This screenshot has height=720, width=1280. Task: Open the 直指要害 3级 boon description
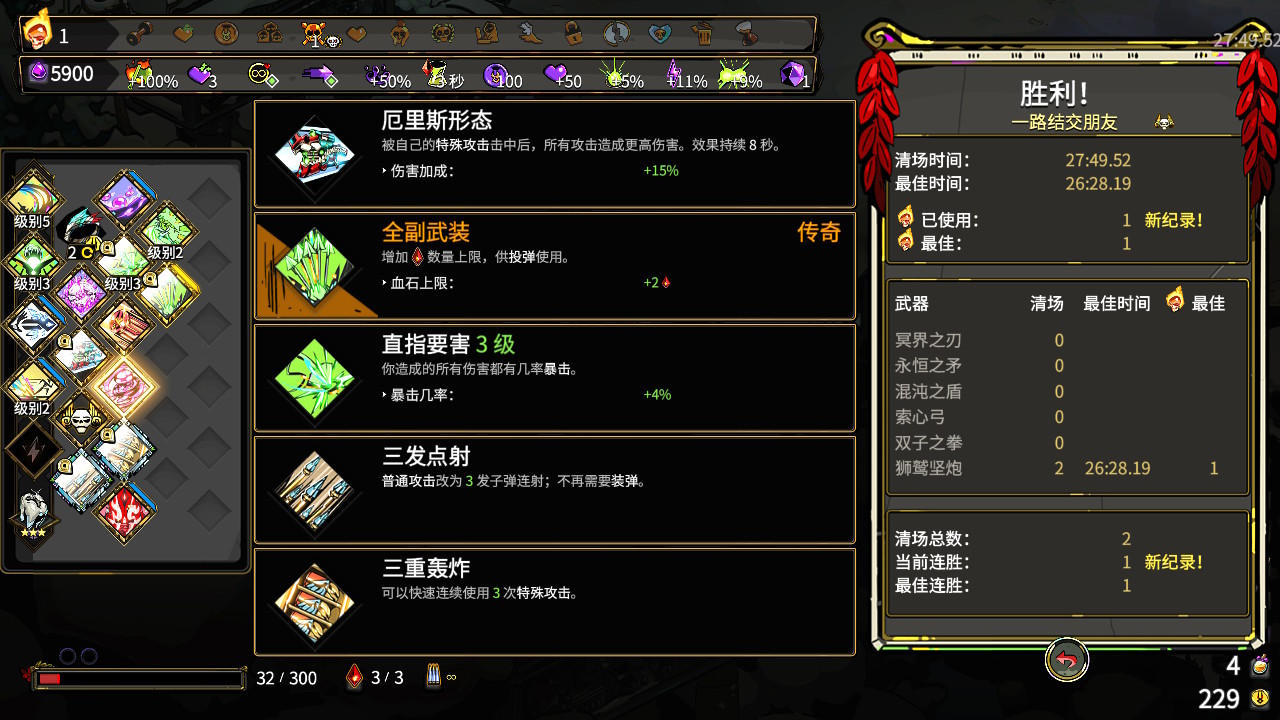point(555,378)
